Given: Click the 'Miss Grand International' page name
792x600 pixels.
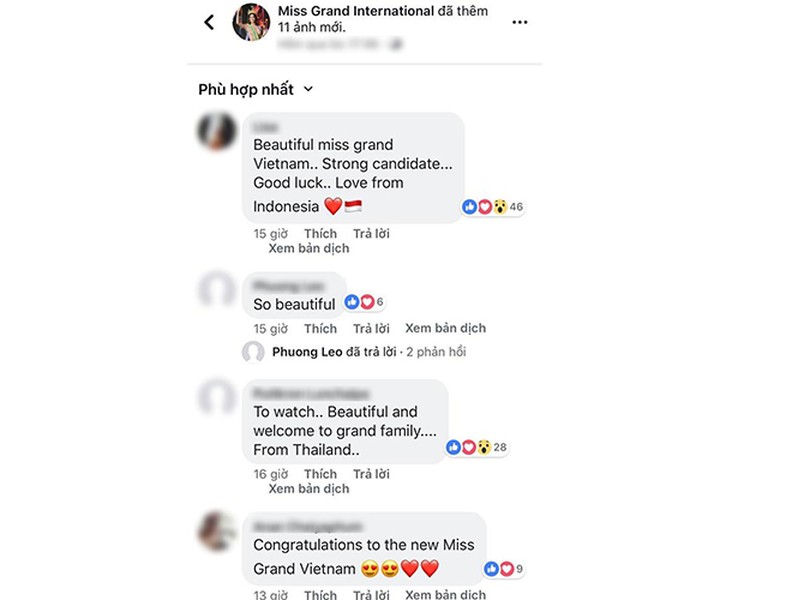Looking at the screenshot, I should coord(356,11).
